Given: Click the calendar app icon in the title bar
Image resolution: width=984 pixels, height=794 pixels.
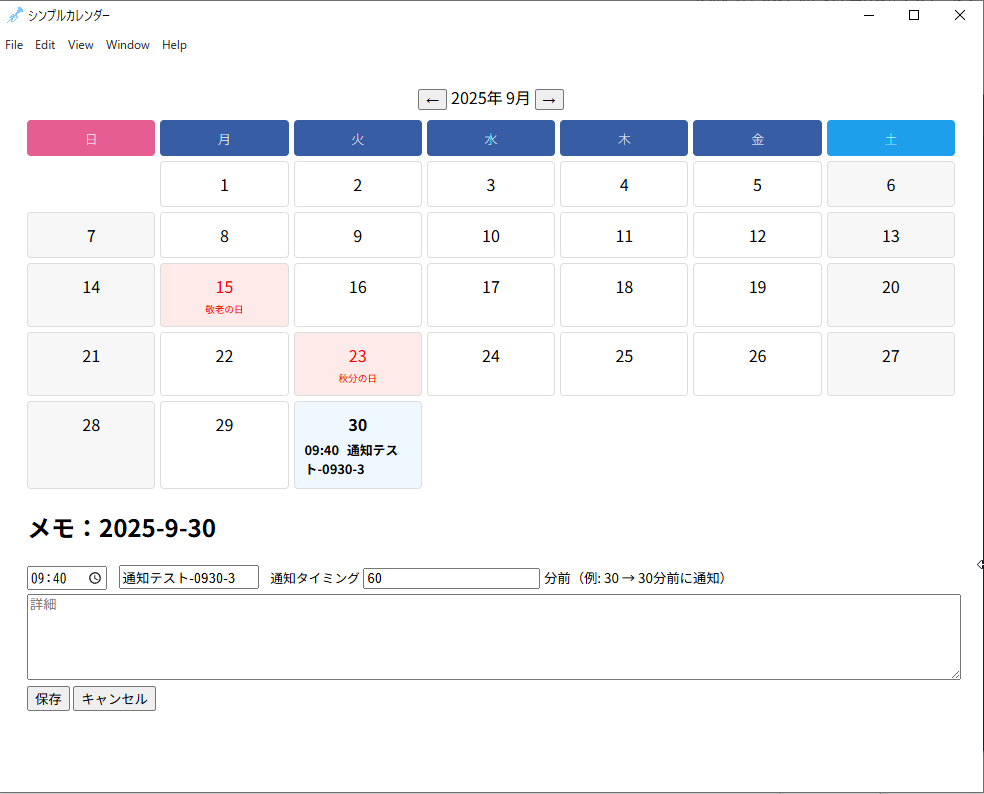Looking at the screenshot, I should [x=14, y=15].
